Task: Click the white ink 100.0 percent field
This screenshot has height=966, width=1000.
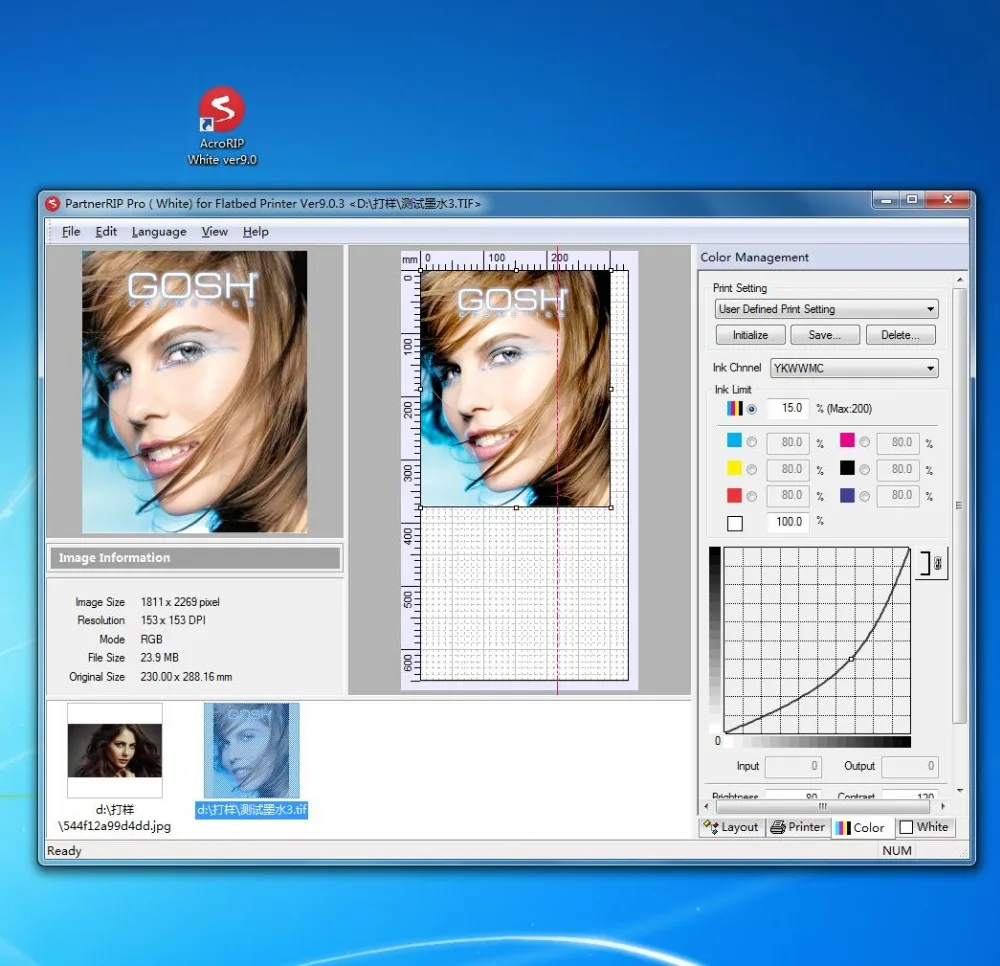Action: tap(788, 522)
